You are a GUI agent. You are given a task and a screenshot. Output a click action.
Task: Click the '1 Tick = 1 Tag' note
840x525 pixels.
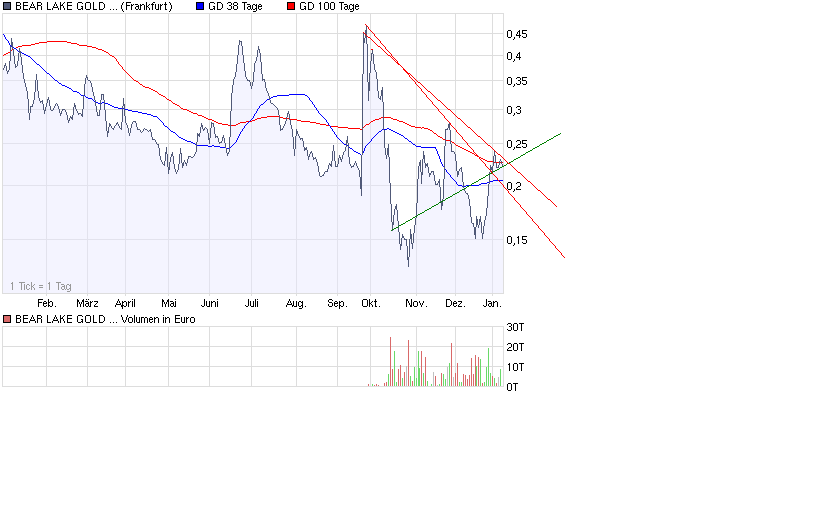(41, 286)
